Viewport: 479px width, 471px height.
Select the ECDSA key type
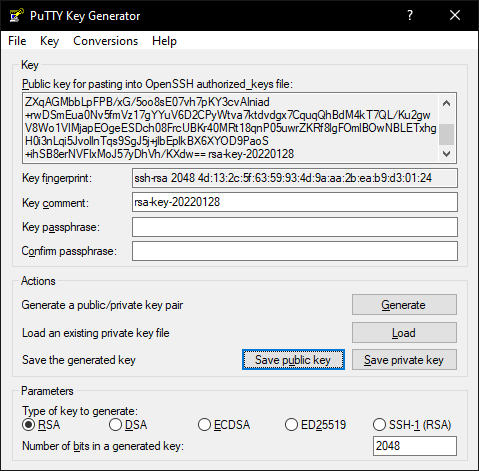coord(224,425)
